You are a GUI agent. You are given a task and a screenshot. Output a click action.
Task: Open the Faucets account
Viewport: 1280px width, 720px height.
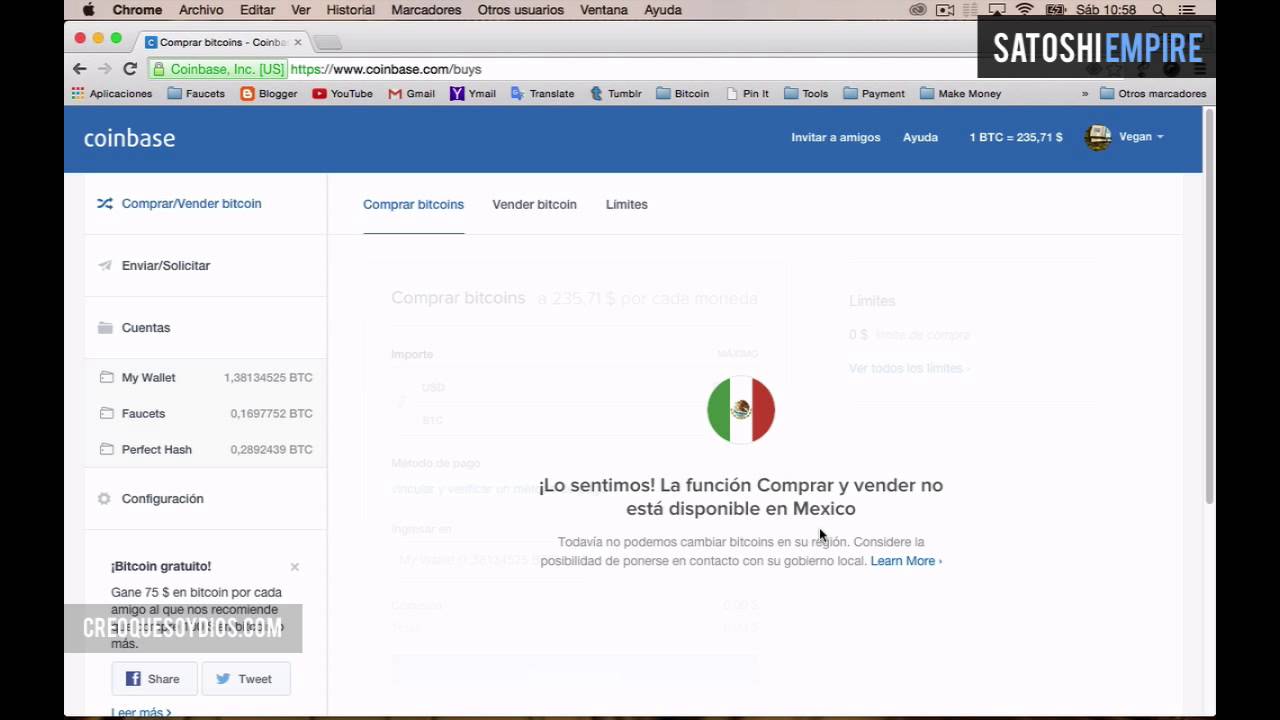[206, 414]
